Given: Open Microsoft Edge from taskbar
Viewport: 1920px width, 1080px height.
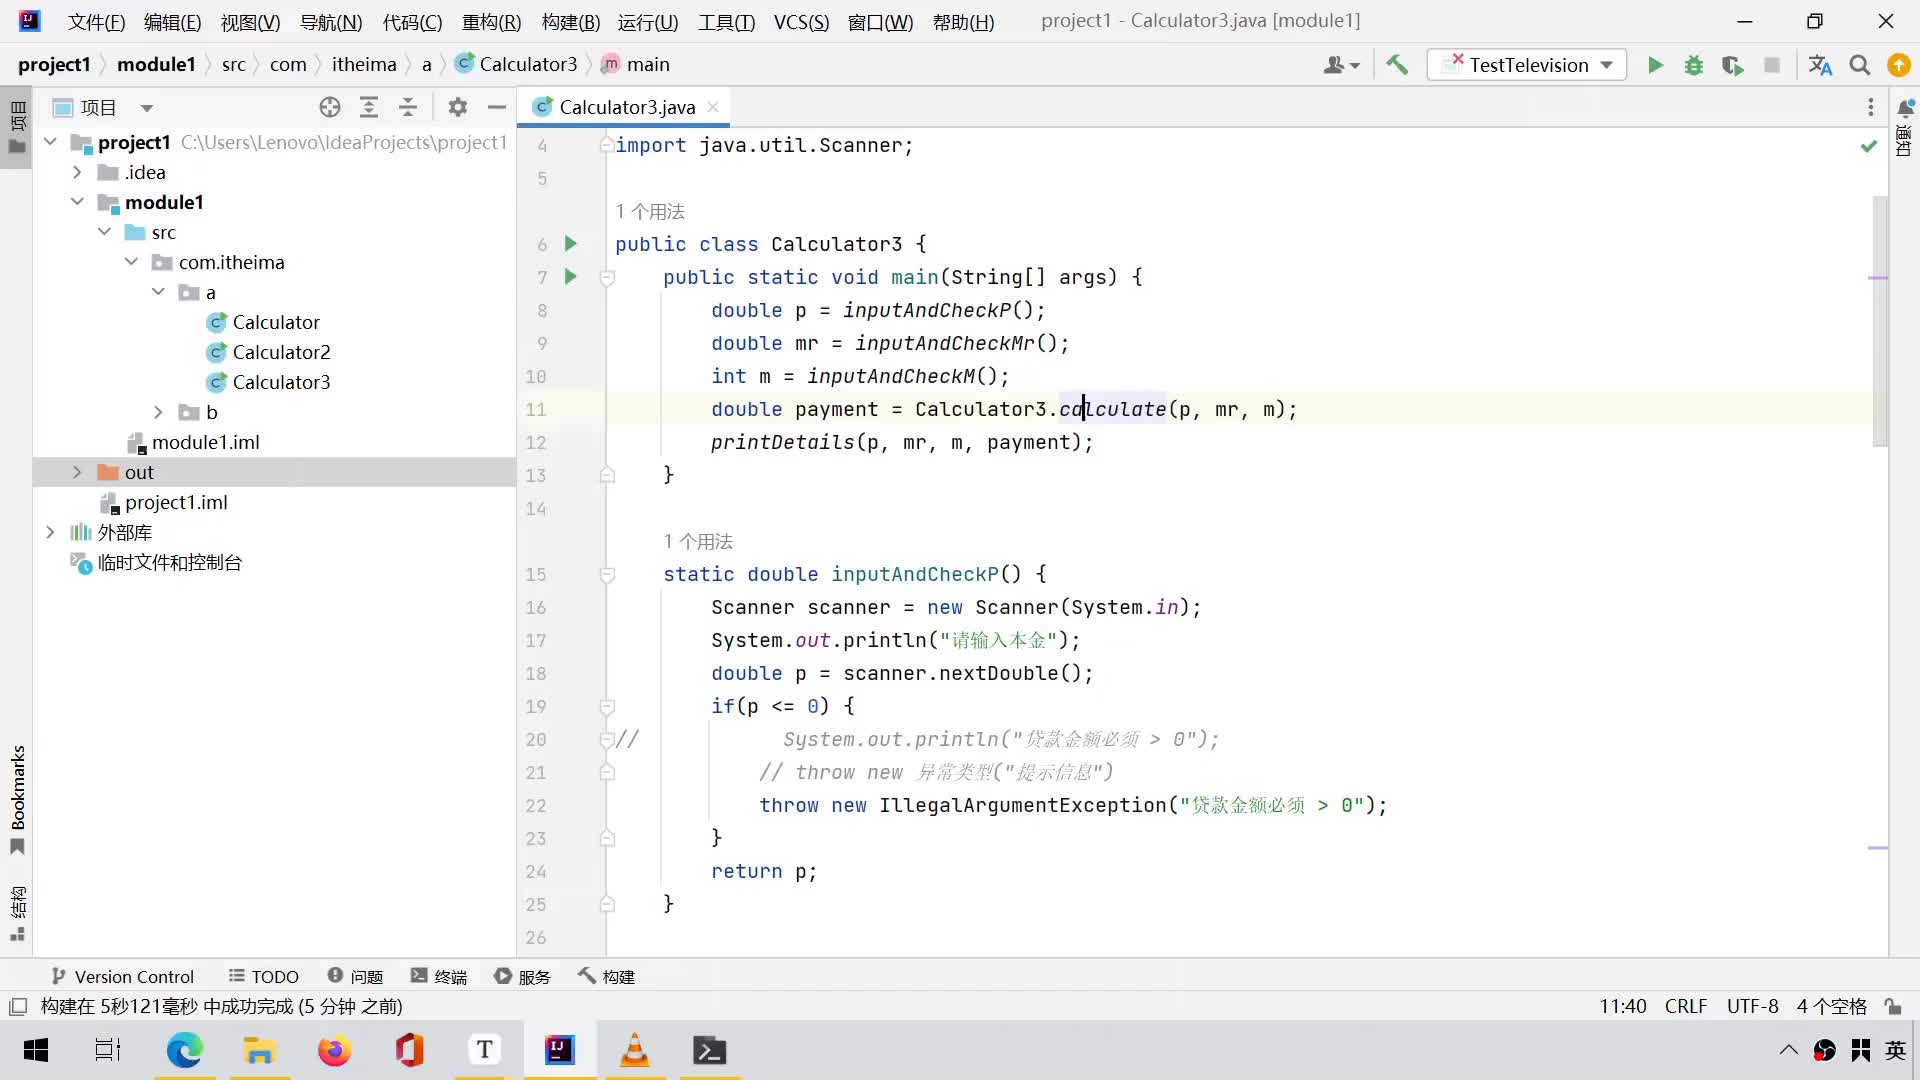Looking at the screenshot, I should 184,1050.
